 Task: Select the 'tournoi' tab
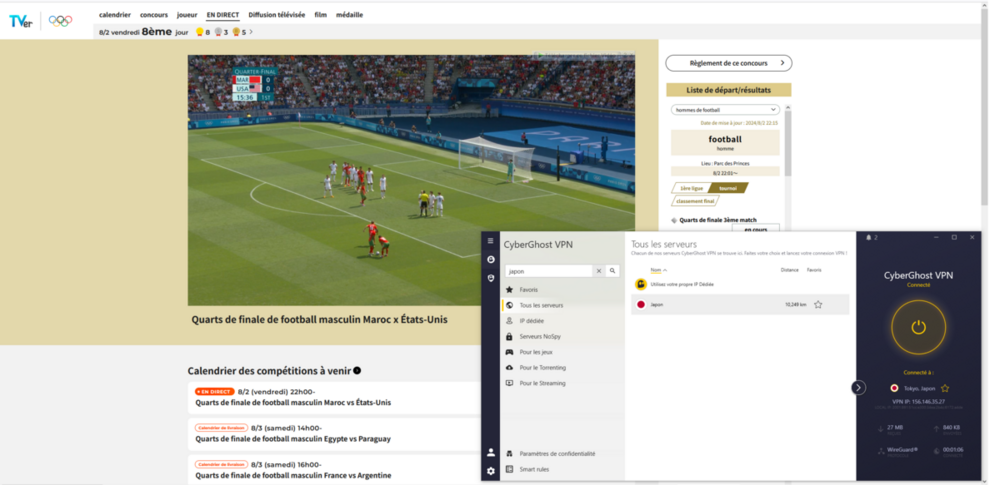click(728, 188)
